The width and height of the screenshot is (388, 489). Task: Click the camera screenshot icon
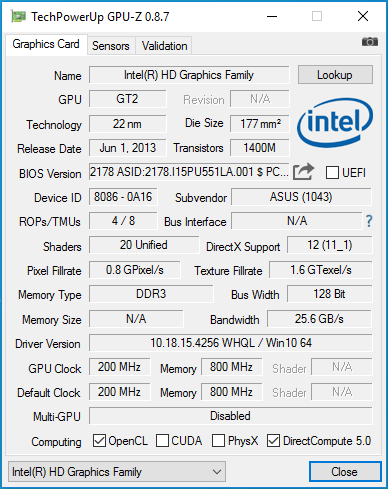pos(370,42)
